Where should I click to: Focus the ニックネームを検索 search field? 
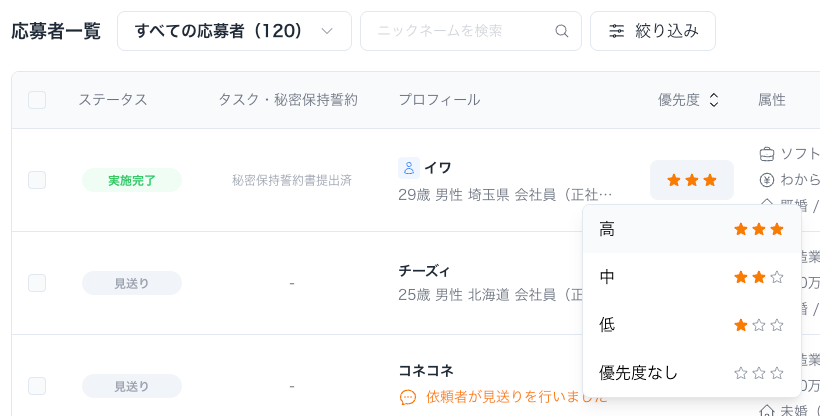[460, 31]
